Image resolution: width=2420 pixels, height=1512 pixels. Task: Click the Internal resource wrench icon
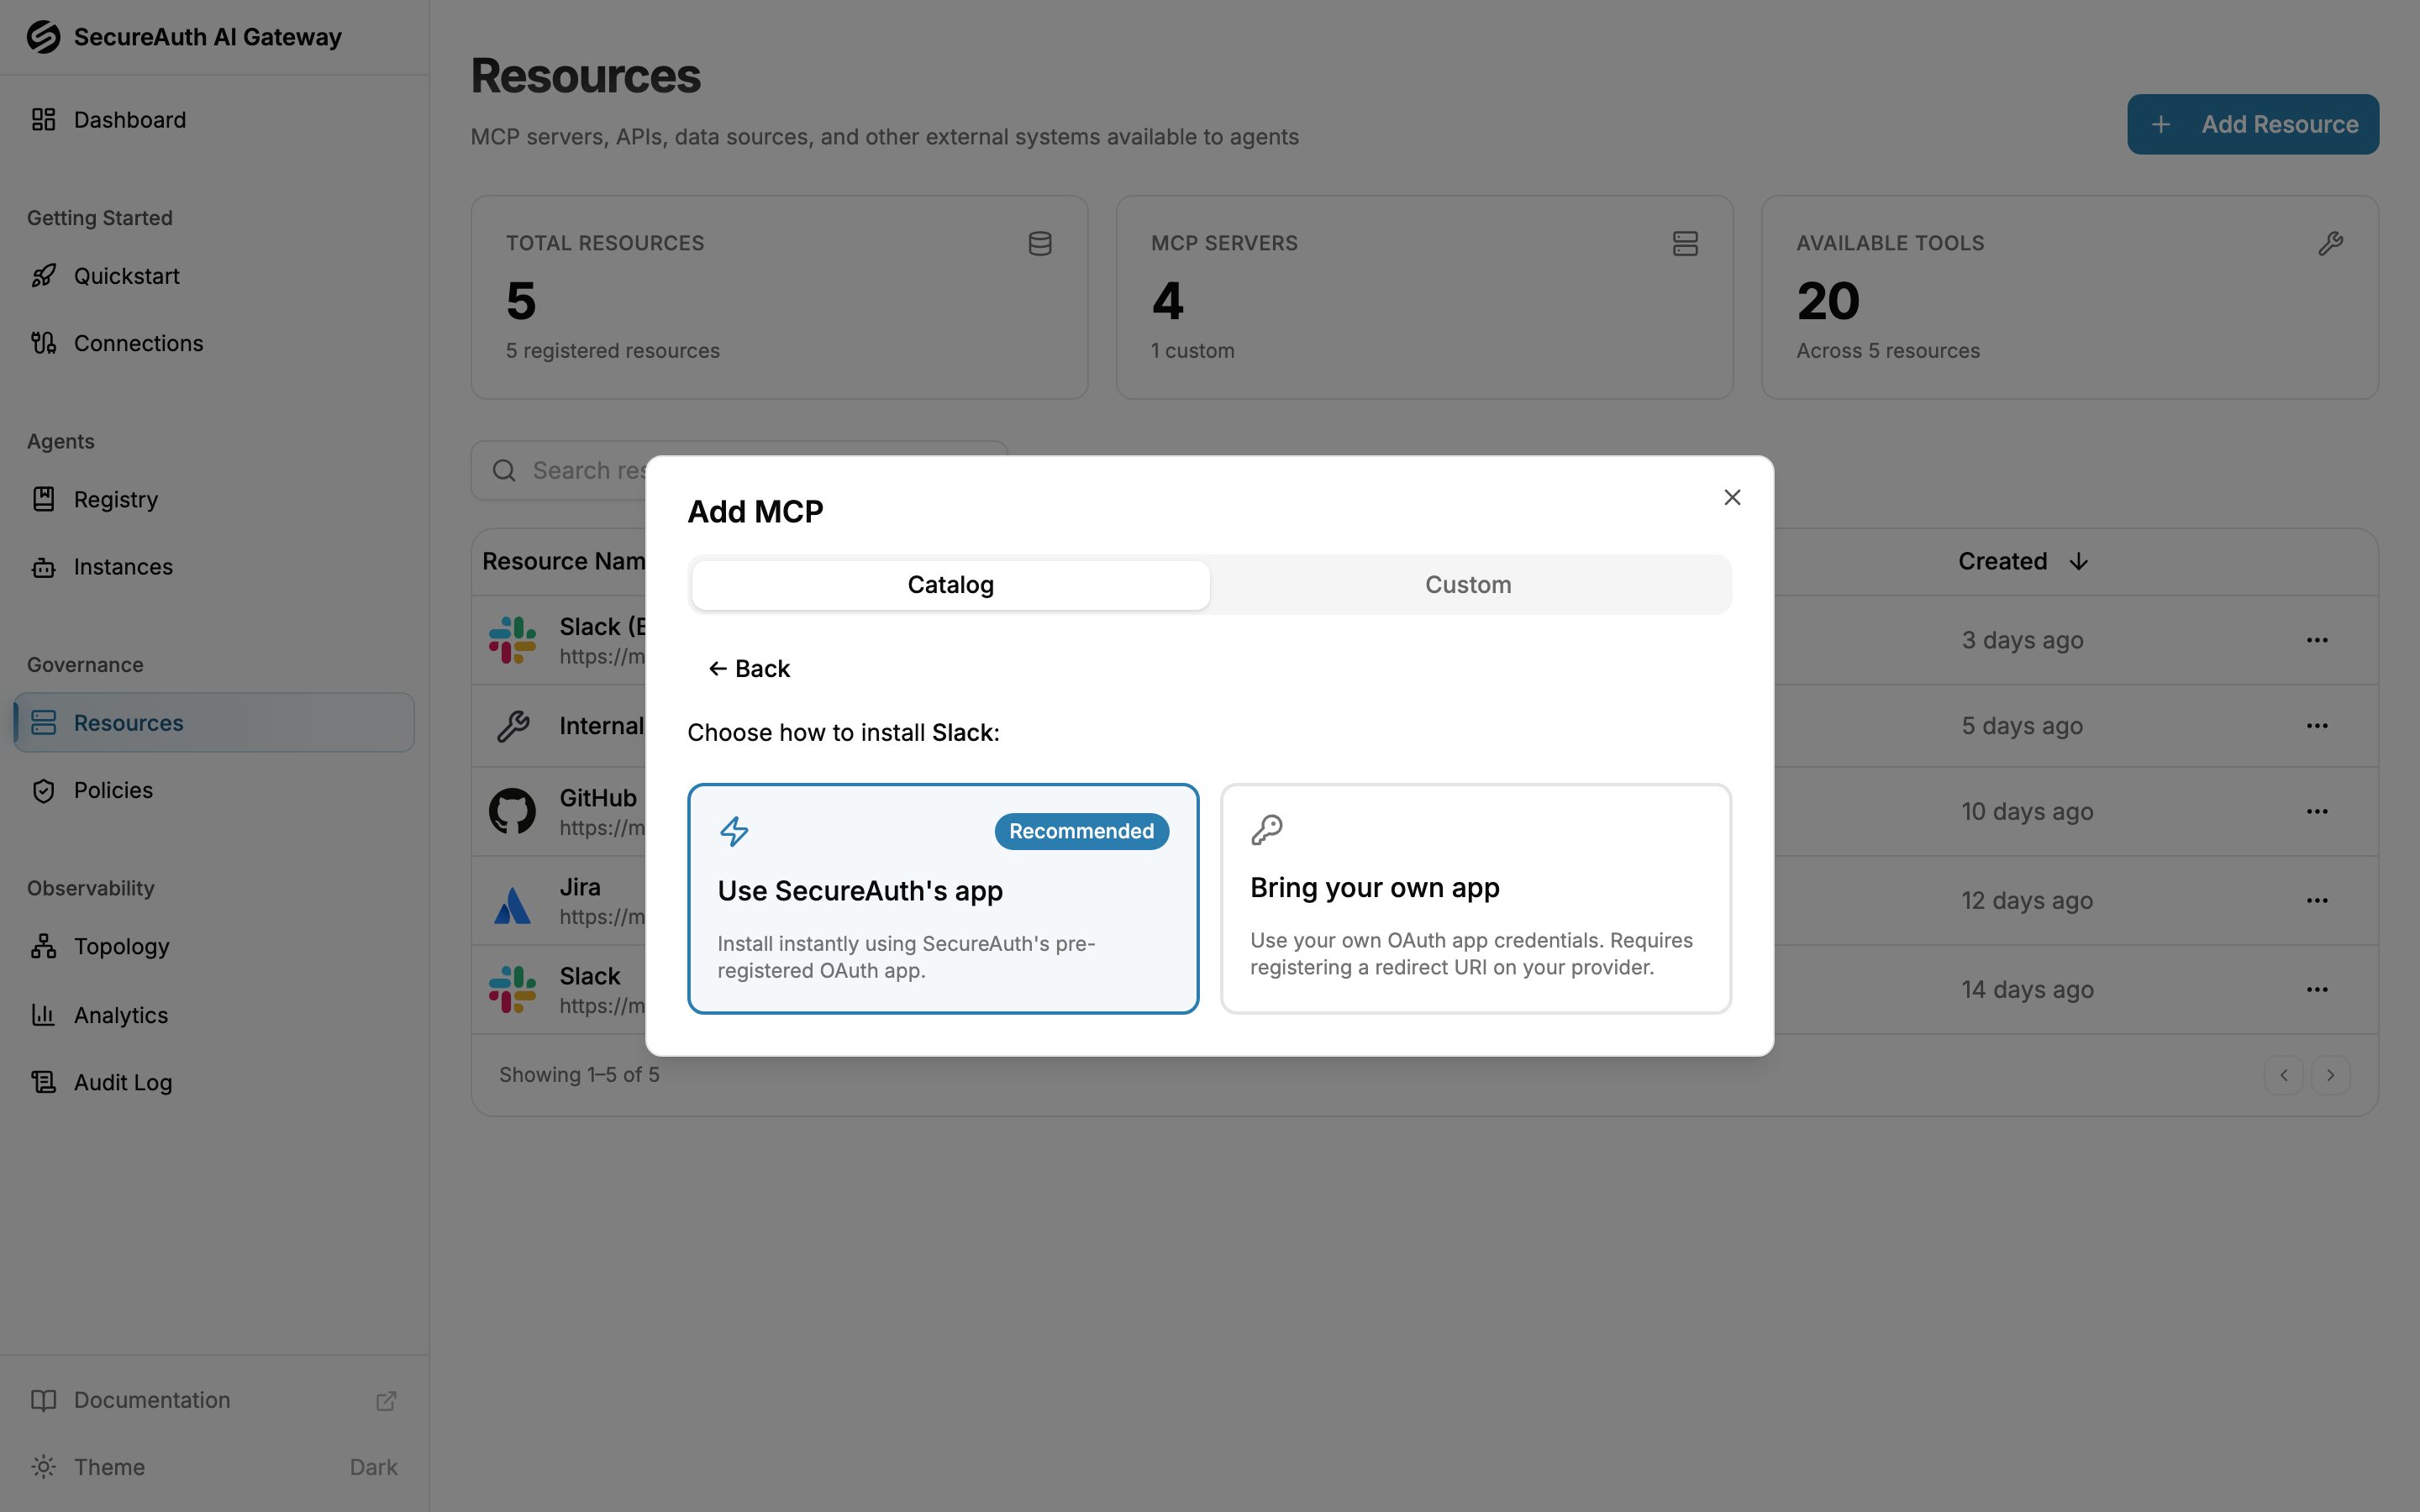pos(512,726)
